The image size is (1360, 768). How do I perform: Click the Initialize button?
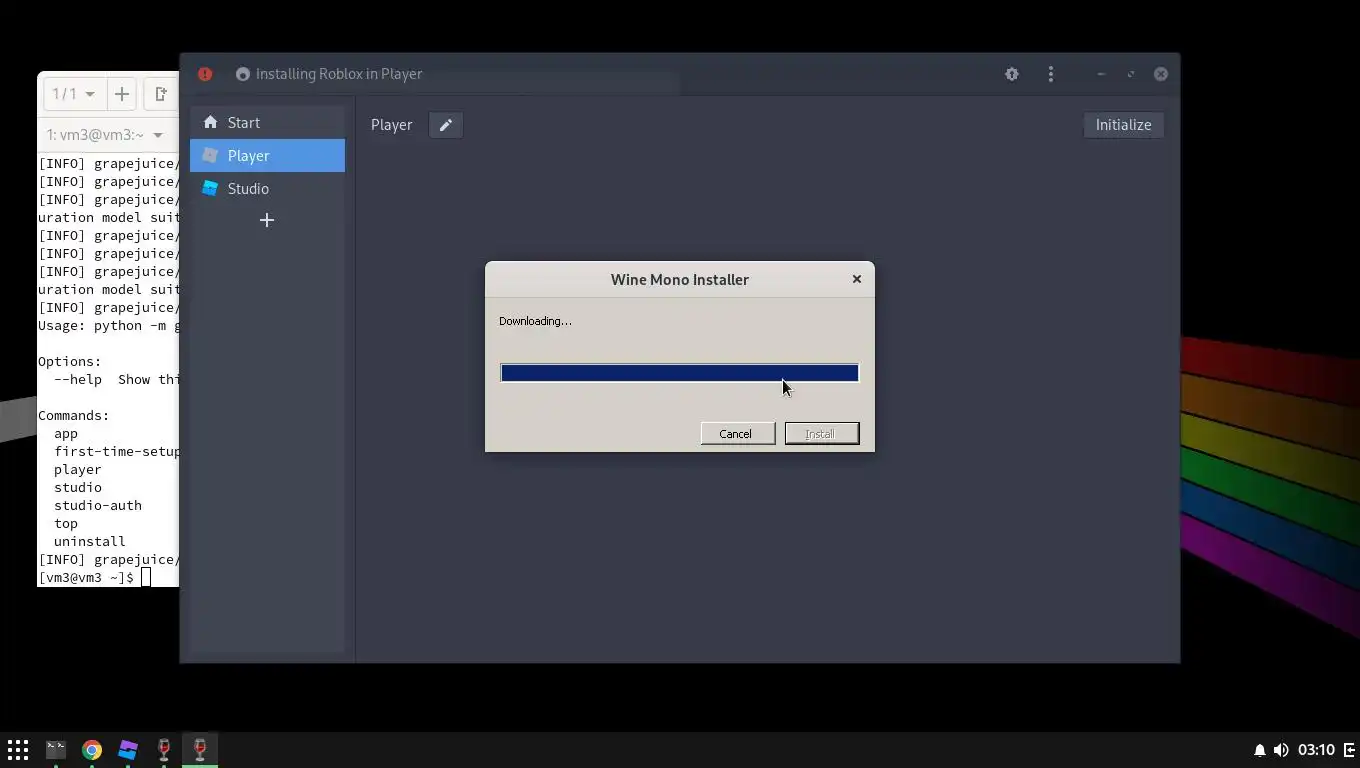click(x=1123, y=125)
